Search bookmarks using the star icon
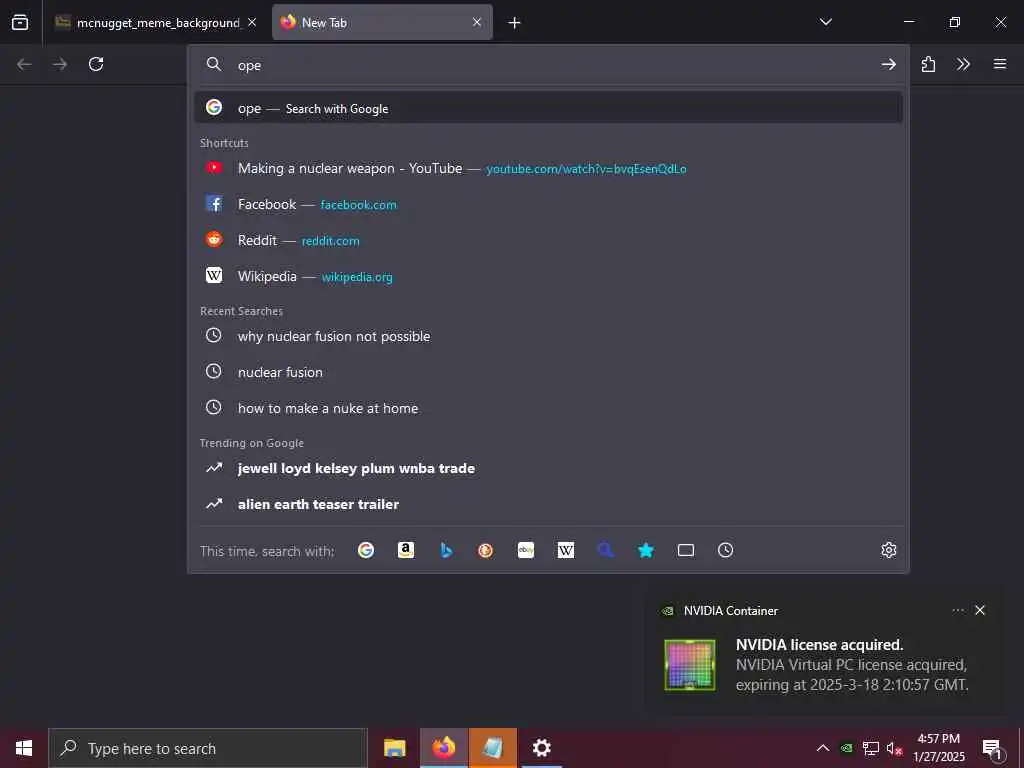Viewport: 1024px width, 768px height. pyautogui.click(x=646, y=551)
